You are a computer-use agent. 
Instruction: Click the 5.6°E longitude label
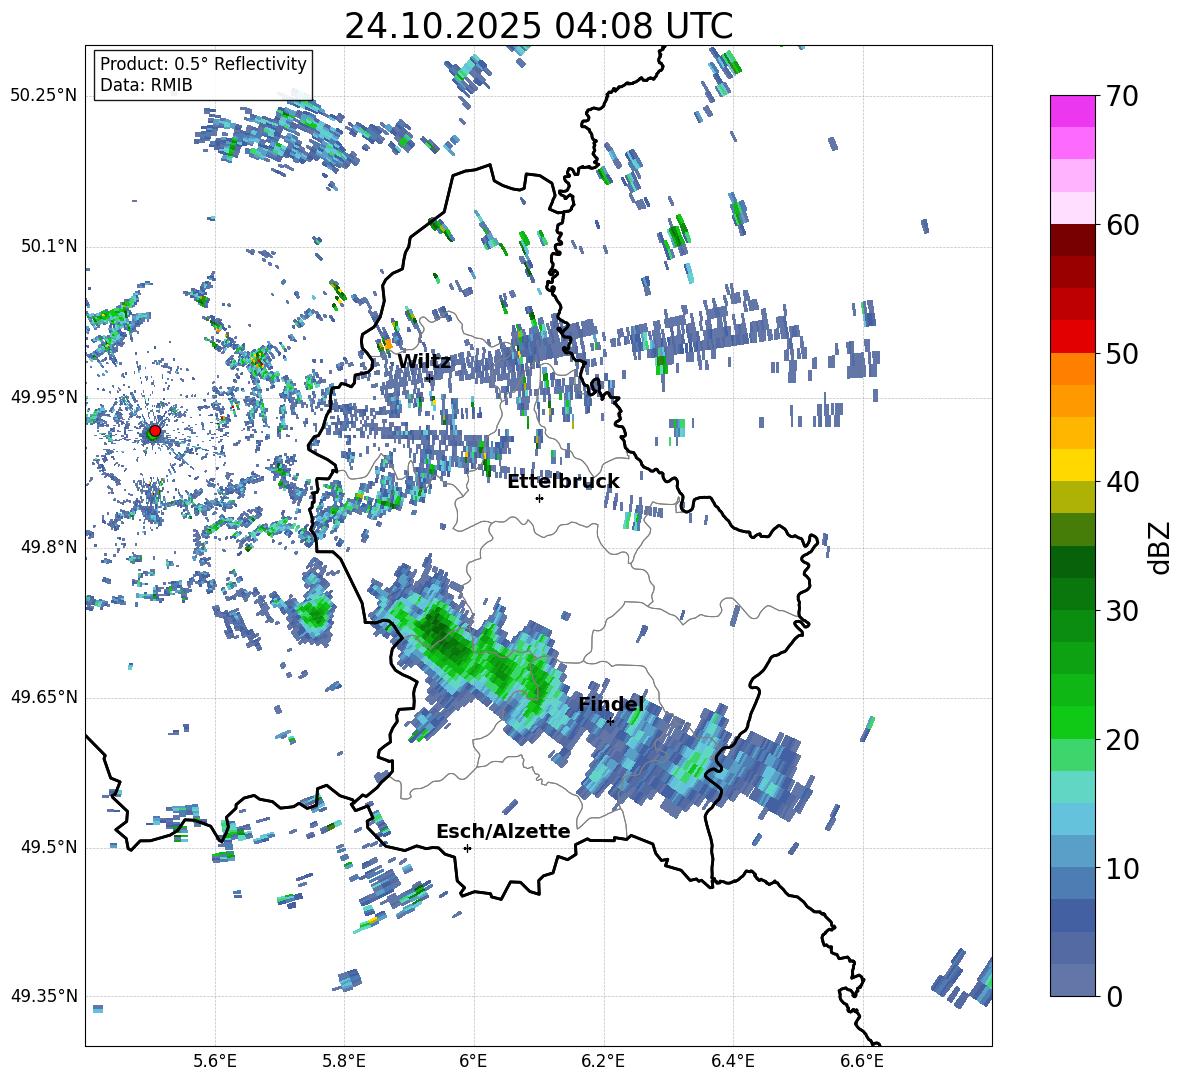[x=215, y=1061]
